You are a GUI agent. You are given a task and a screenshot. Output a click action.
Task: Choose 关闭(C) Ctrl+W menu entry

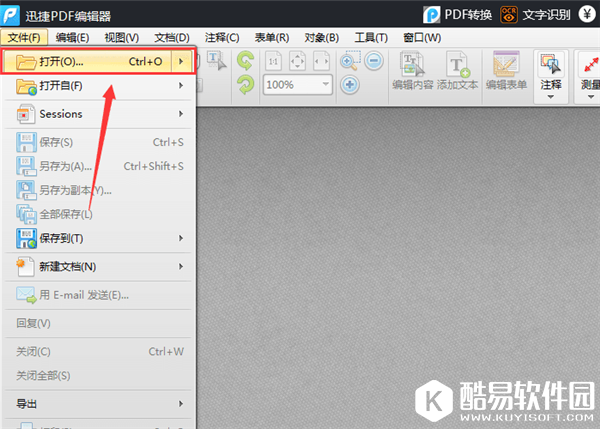pos(98,351)
